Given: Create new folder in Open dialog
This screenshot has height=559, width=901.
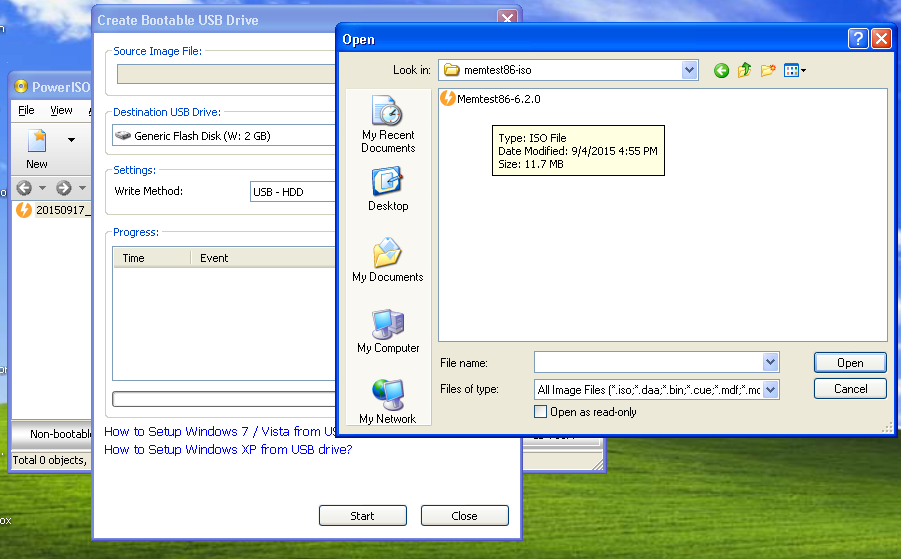Looking at the screenshot, I should pos(768,70).
